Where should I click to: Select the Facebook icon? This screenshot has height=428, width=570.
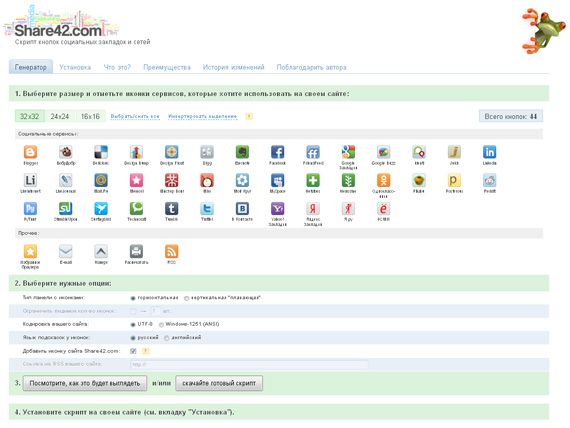click(x=277, y=152)
